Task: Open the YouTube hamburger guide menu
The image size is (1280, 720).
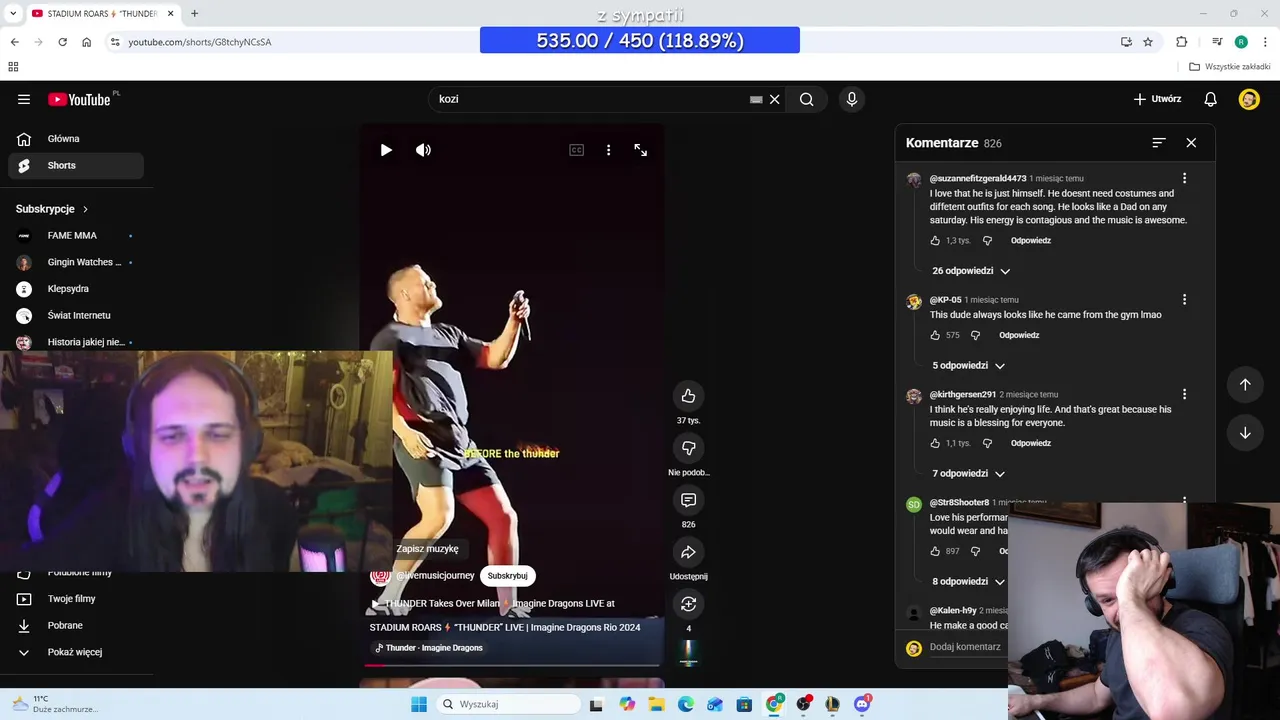Action: pyautogui.click(x=24, y=99)
